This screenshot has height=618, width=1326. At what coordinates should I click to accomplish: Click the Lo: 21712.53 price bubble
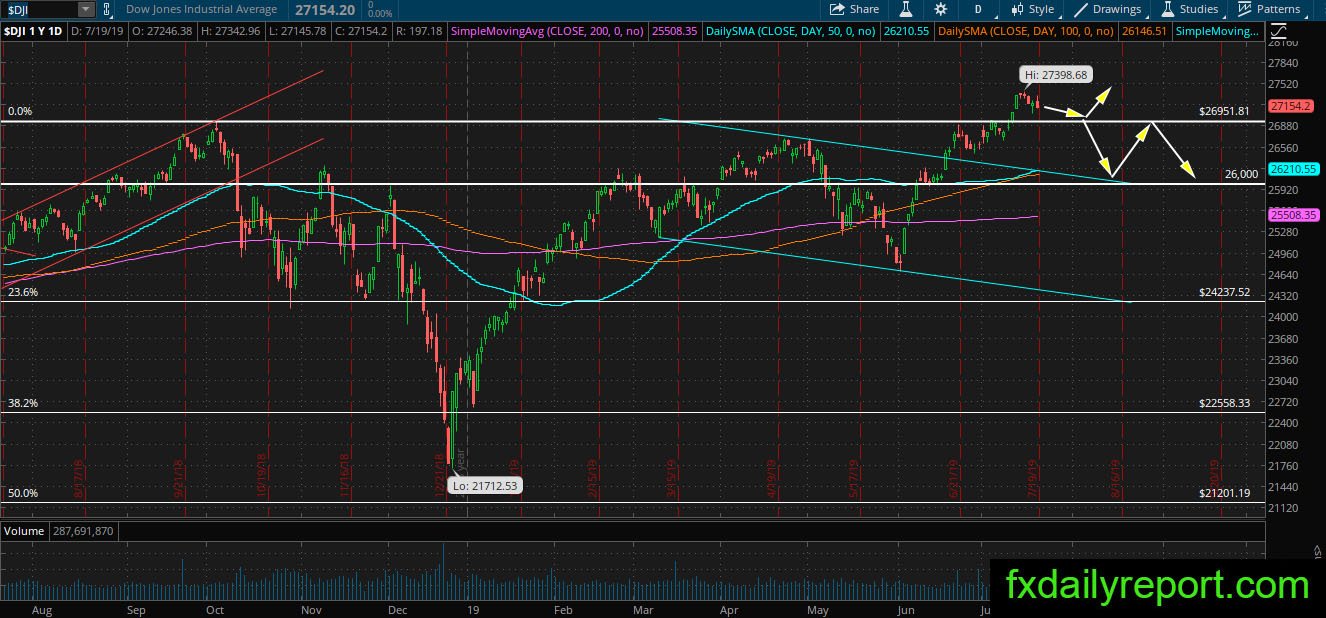click(x=484, y=485)
